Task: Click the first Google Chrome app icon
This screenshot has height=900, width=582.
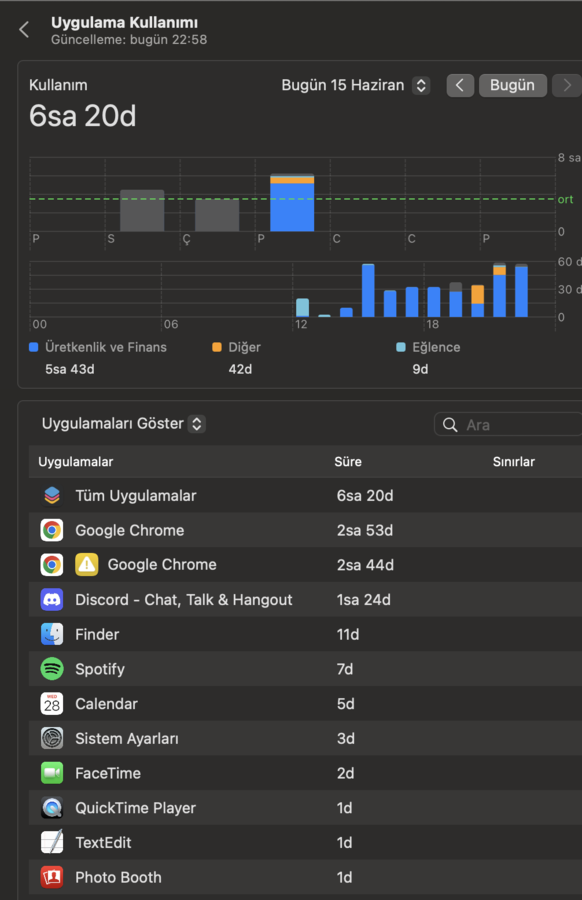Action: 52,530
